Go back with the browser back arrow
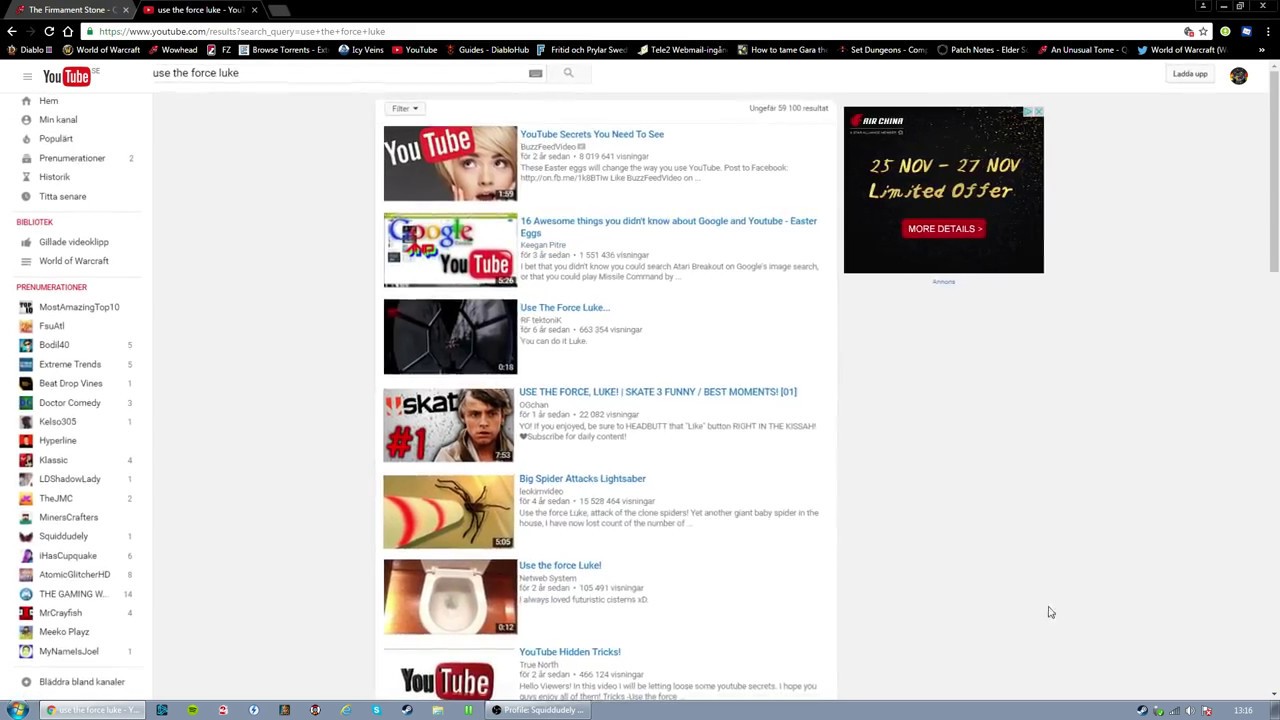1280x720 pixels. pos(11,31)
